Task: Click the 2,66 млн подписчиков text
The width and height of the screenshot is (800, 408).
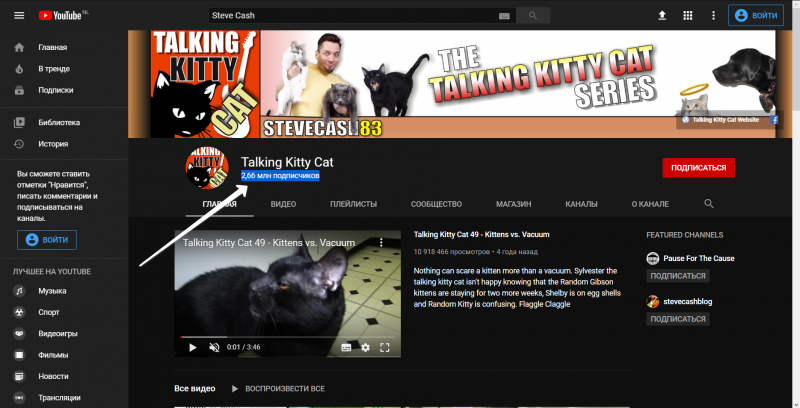Action: (280, 176)
